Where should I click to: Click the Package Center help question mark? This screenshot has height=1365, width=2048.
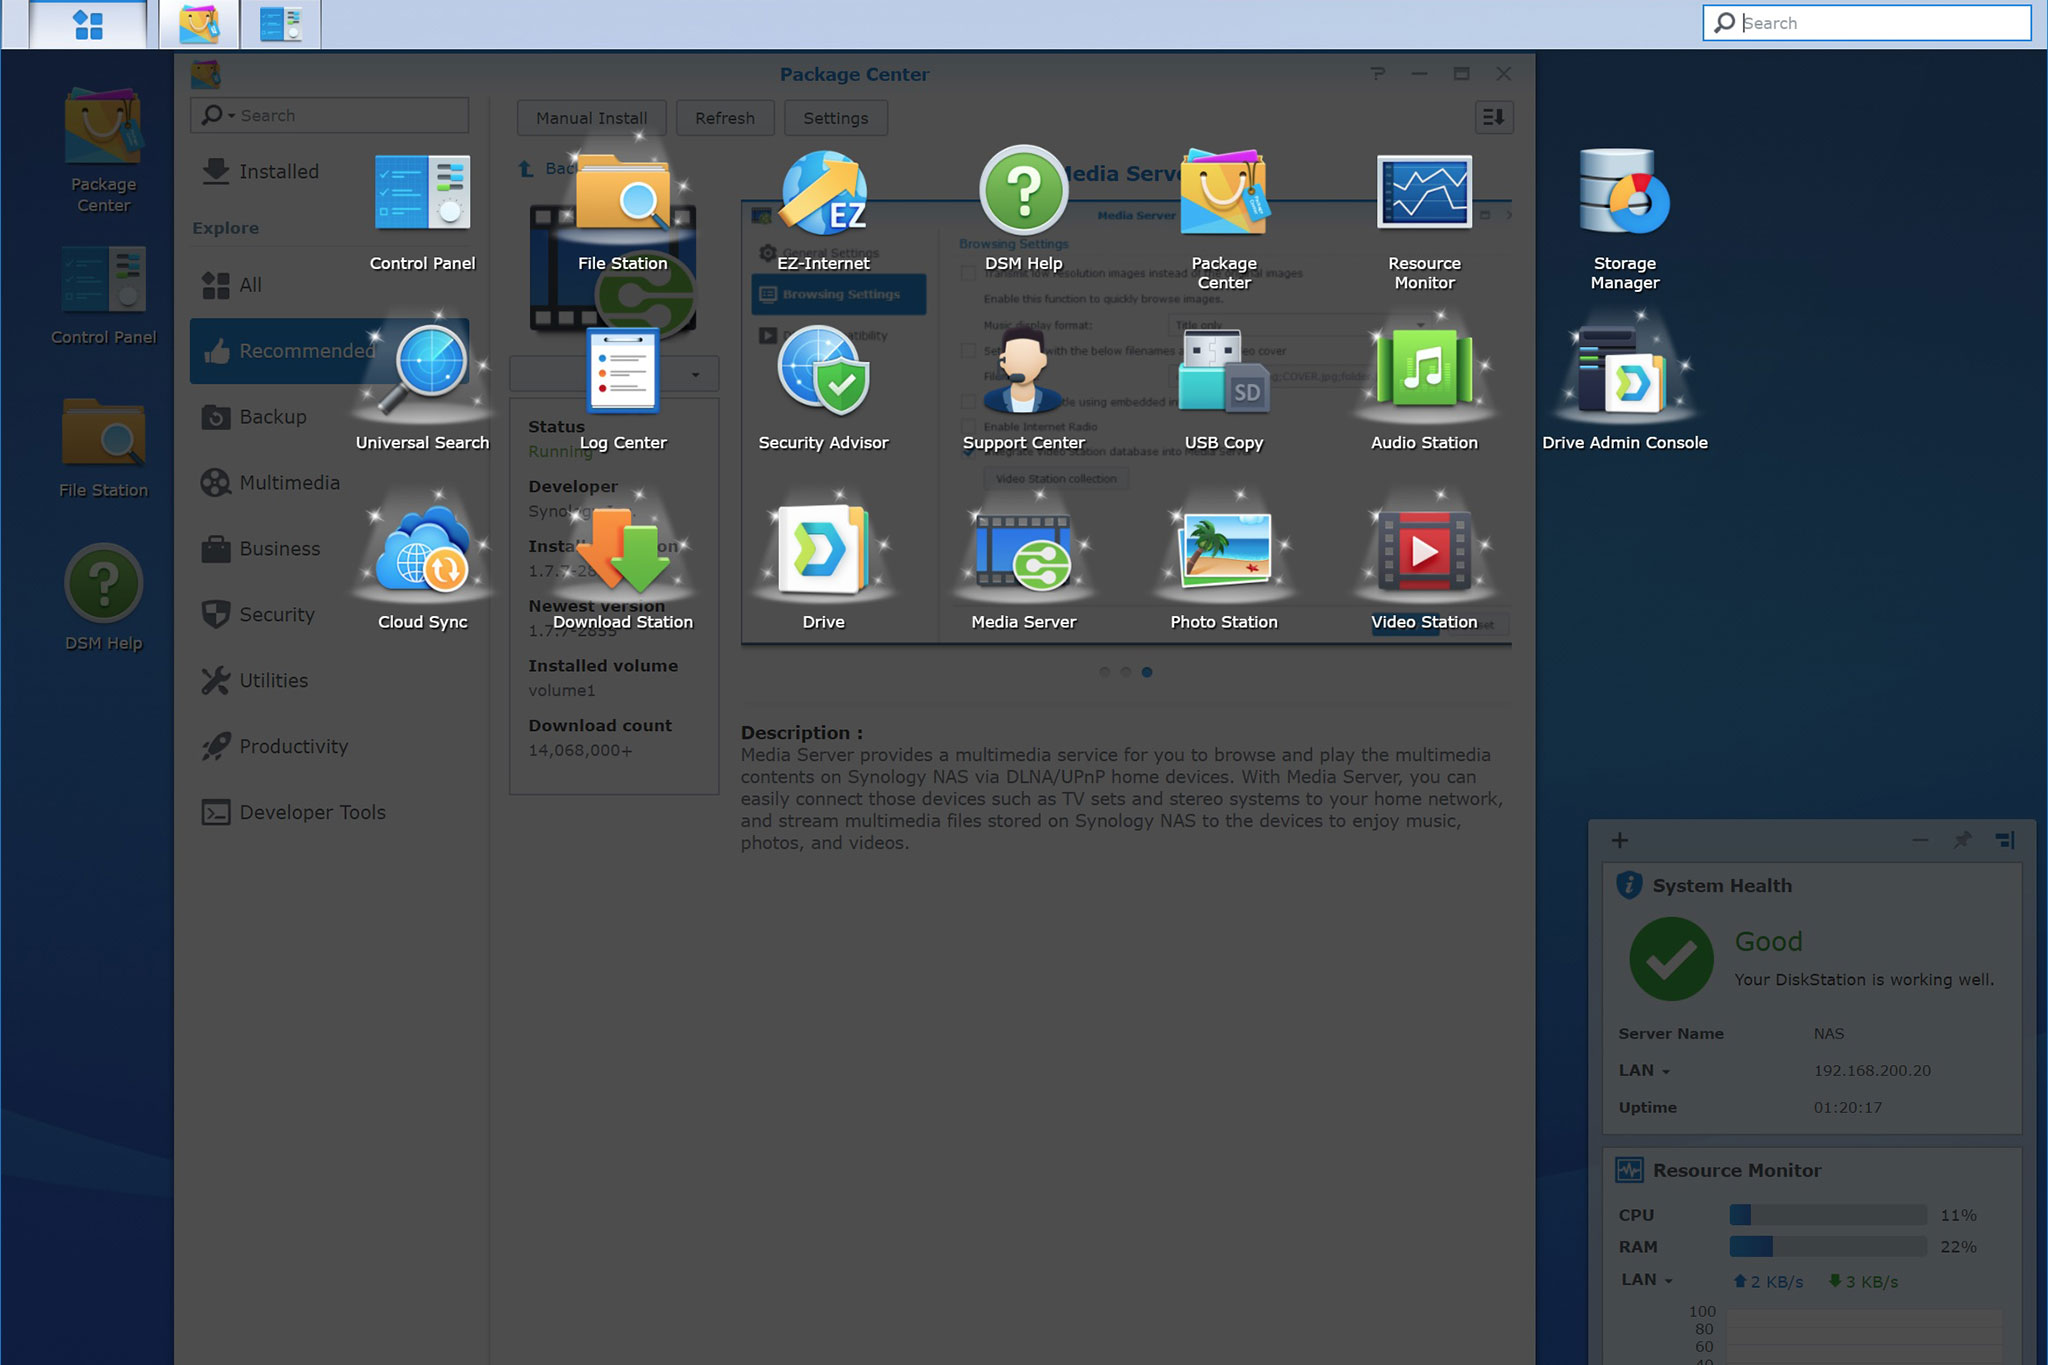point(1378,74)
